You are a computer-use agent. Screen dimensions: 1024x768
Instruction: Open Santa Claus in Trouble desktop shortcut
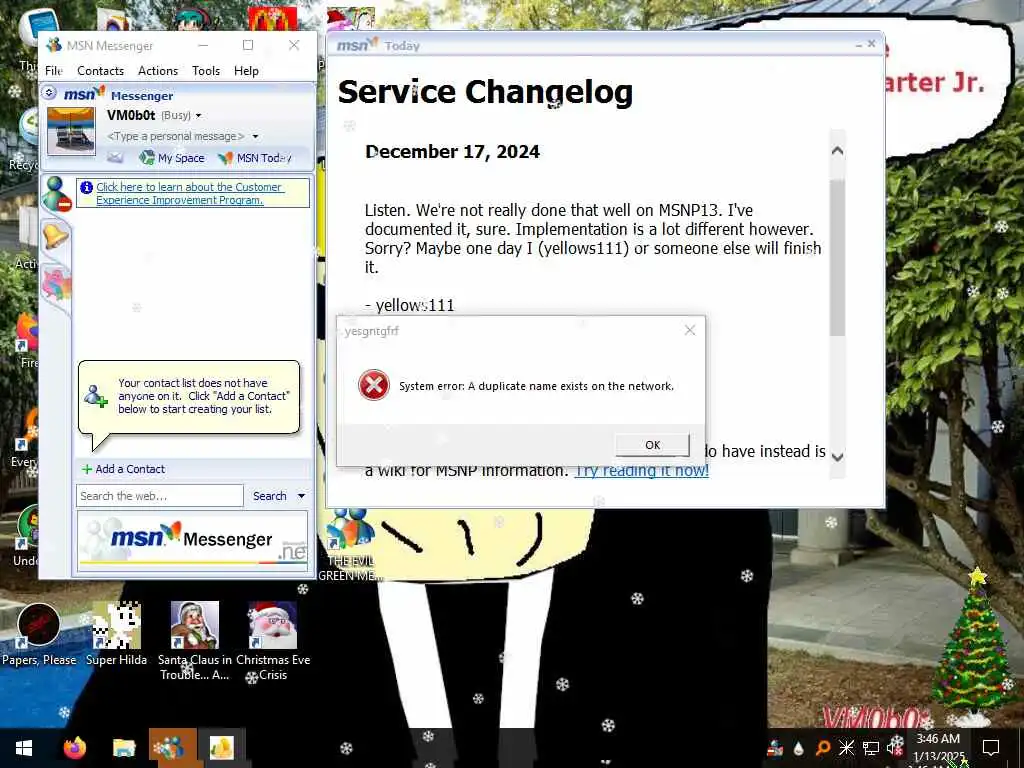pyautogui.click(x=195, y=641)
